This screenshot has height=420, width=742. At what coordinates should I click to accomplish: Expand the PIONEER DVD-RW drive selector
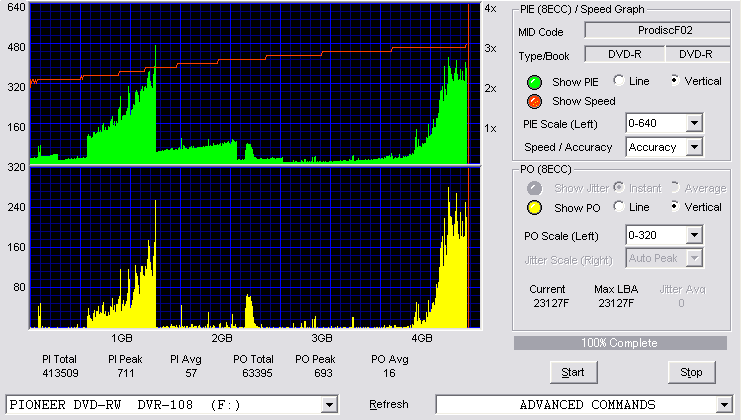coord(329,405)
